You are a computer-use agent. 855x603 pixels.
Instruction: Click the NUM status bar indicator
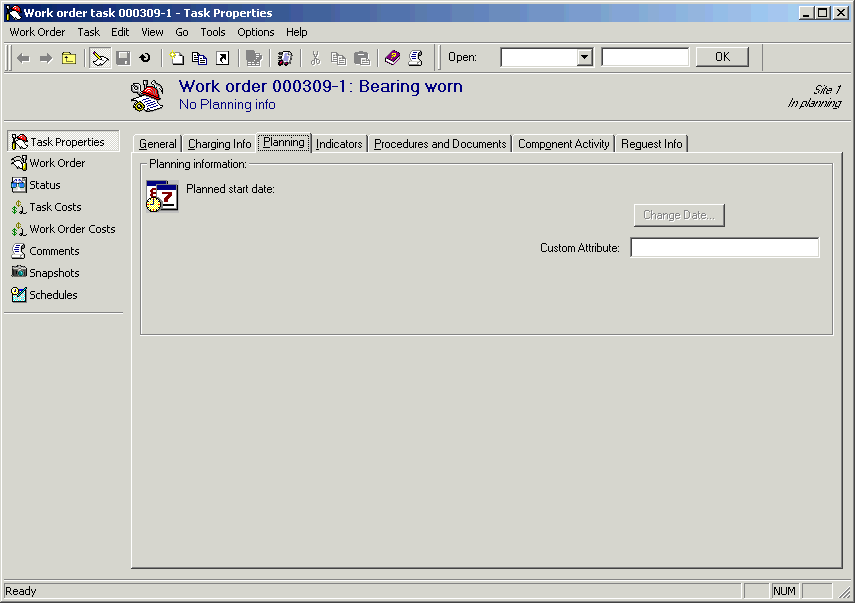click(784, 591)
